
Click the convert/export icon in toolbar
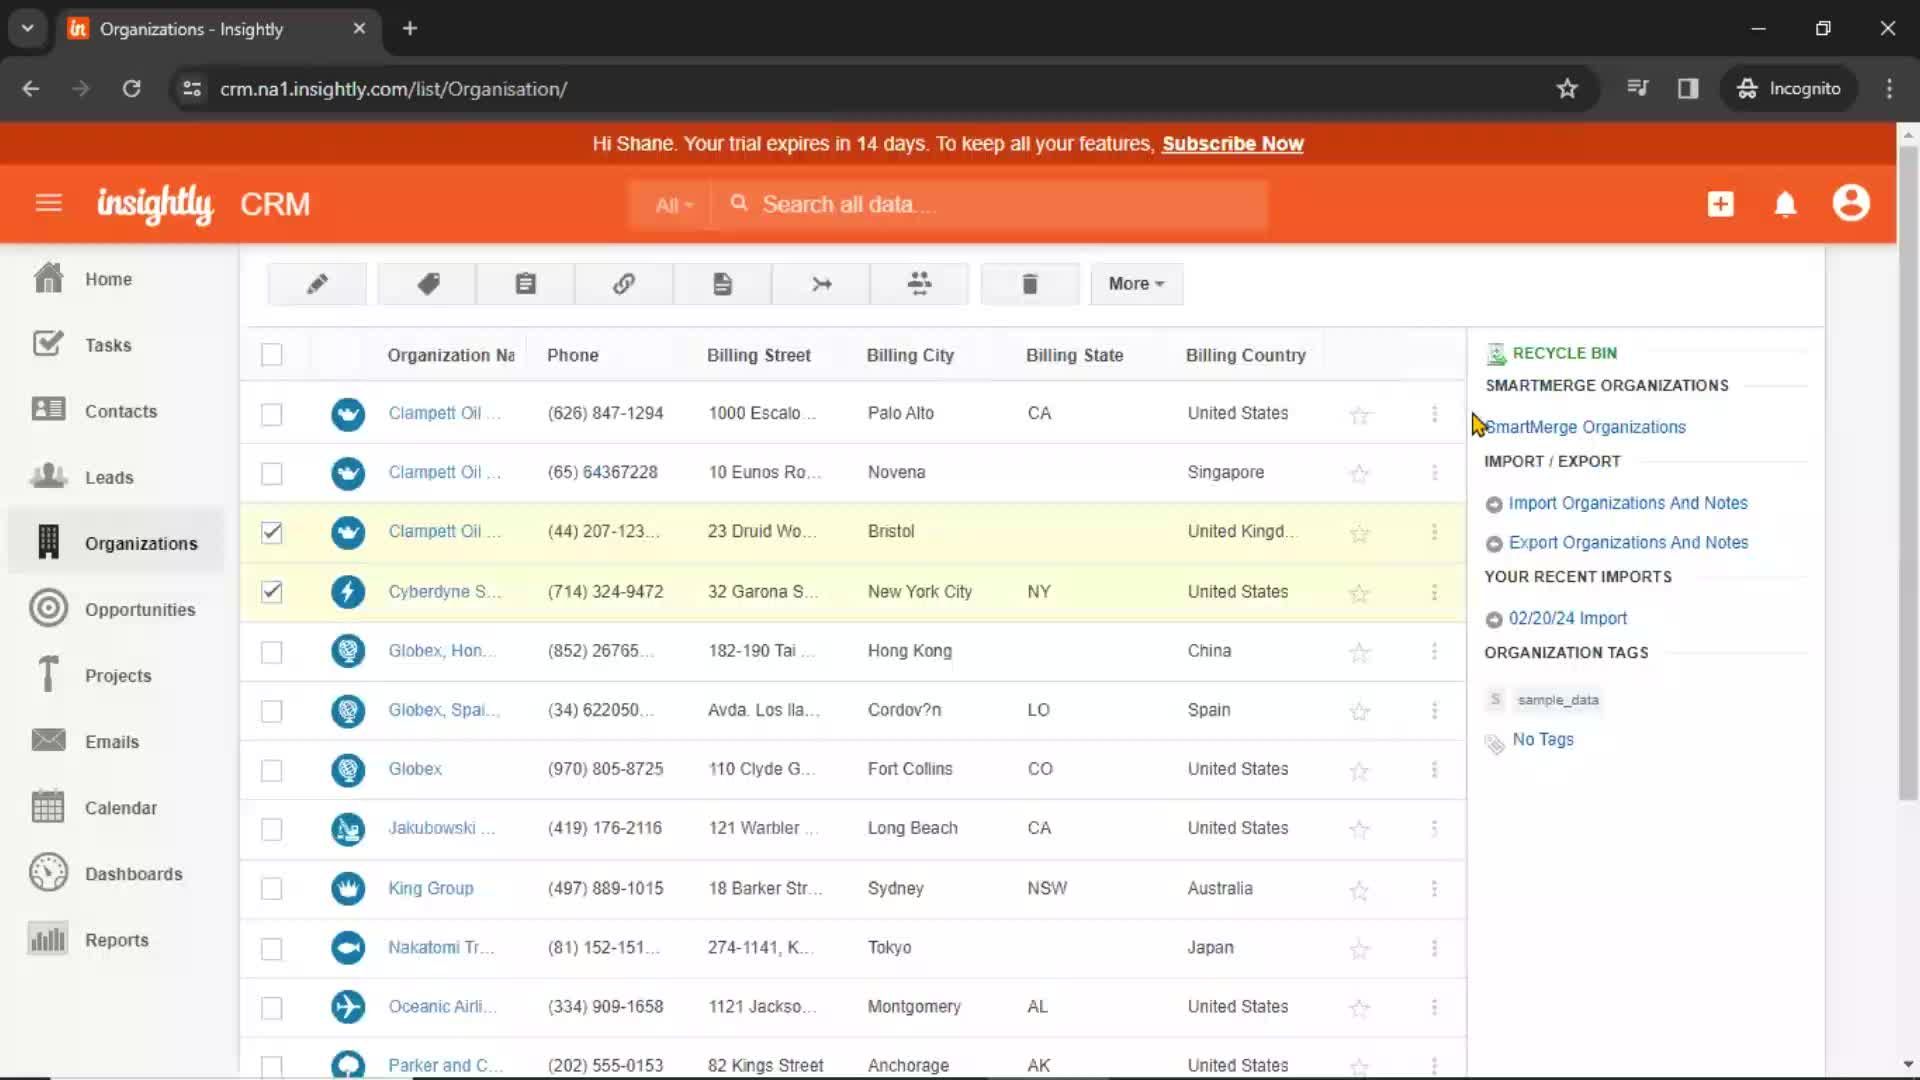(820, 284)
